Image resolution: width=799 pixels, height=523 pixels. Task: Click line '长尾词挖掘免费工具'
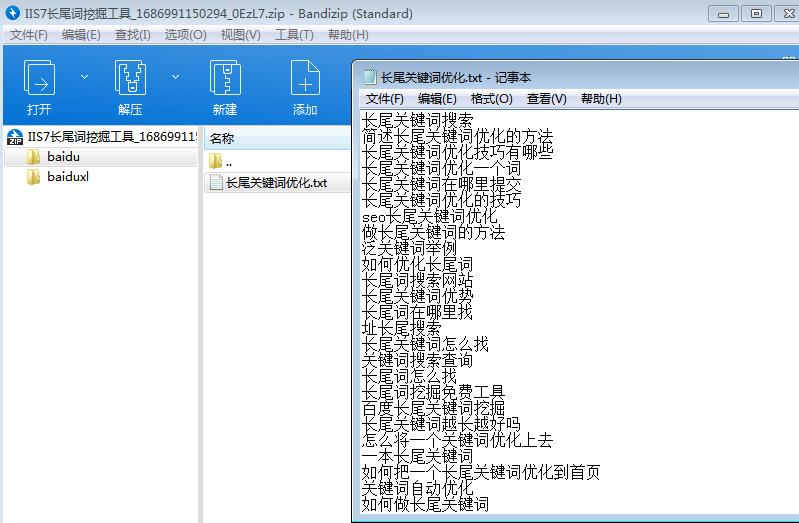[x=433, y=392]
